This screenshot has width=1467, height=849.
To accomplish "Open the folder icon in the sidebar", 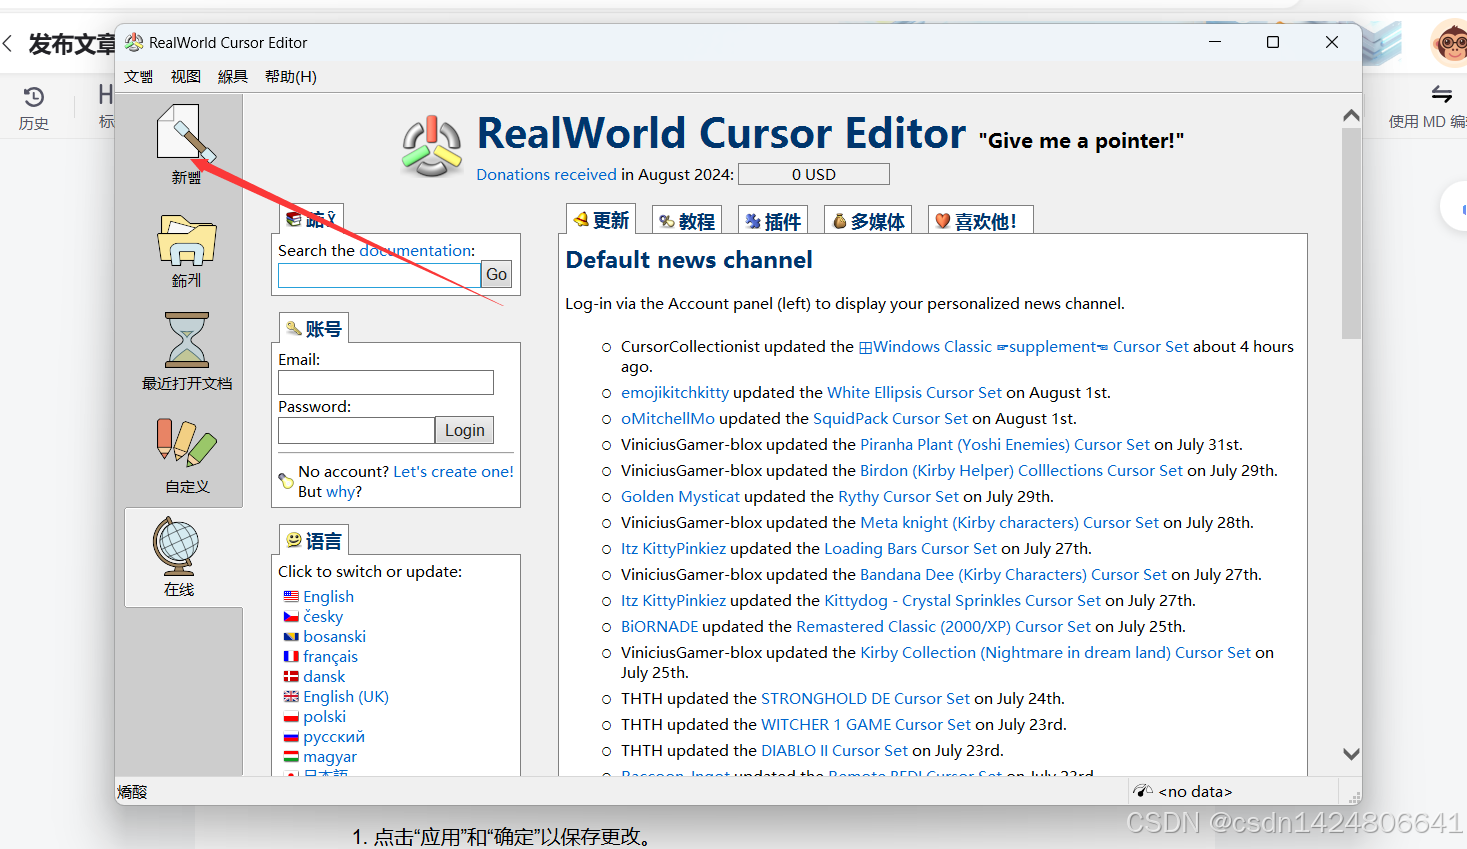I will [186, 240].
